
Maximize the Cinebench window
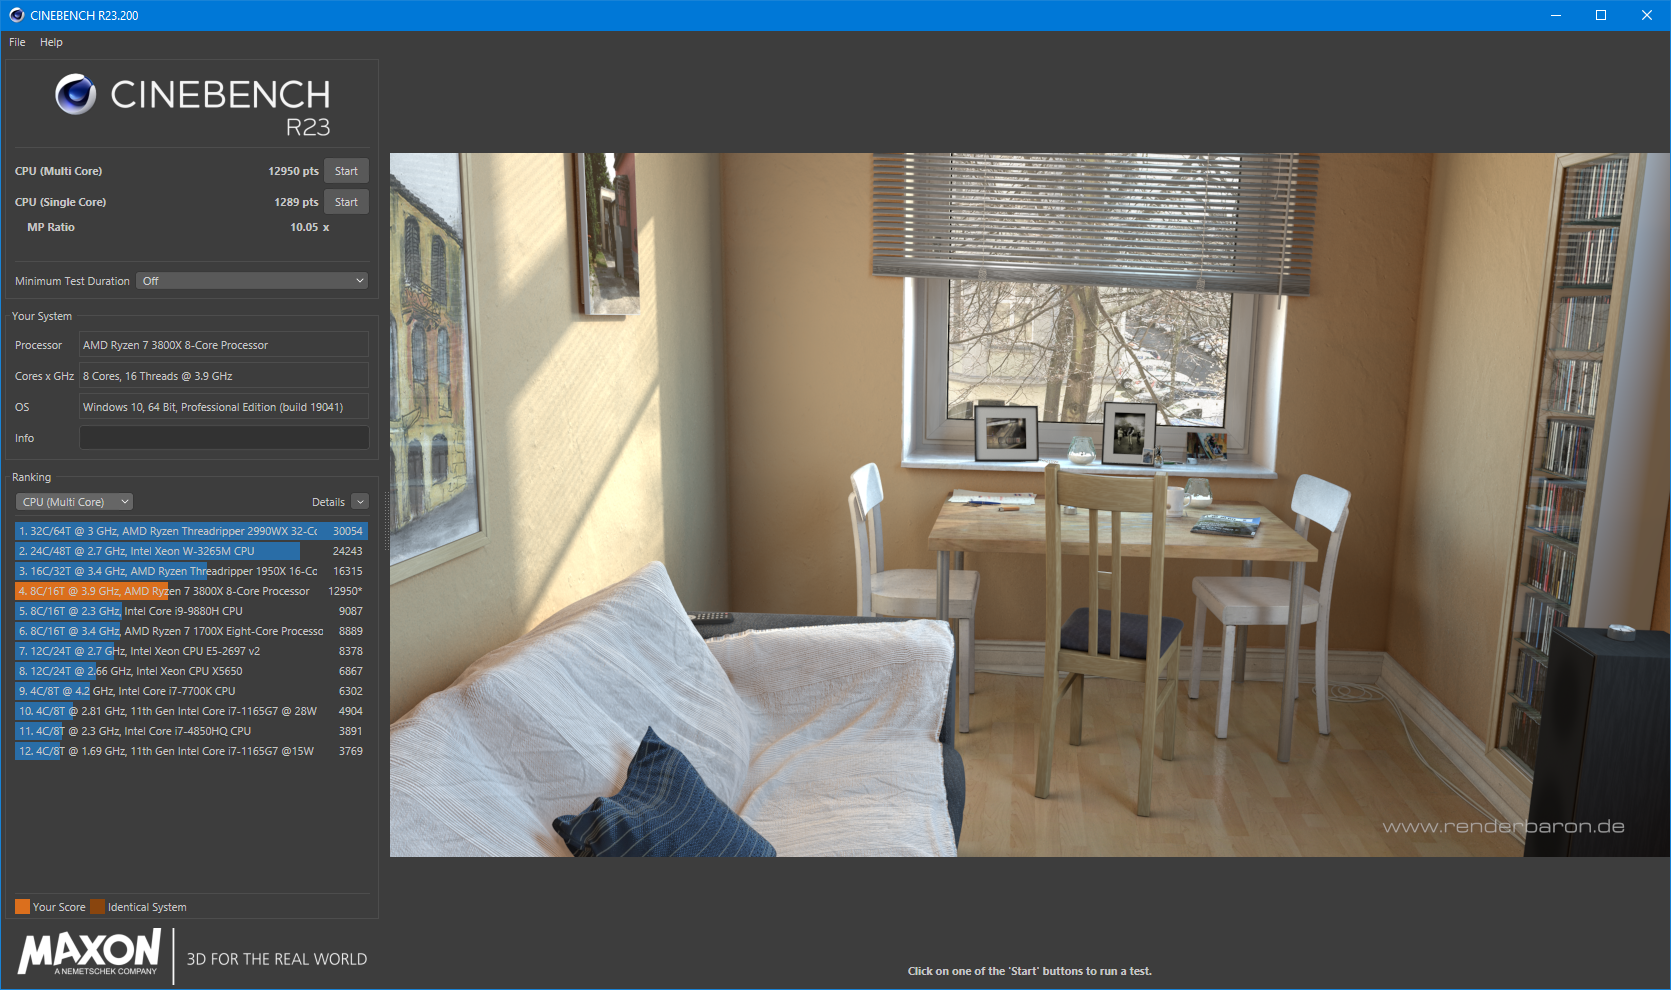(1601, 15)
